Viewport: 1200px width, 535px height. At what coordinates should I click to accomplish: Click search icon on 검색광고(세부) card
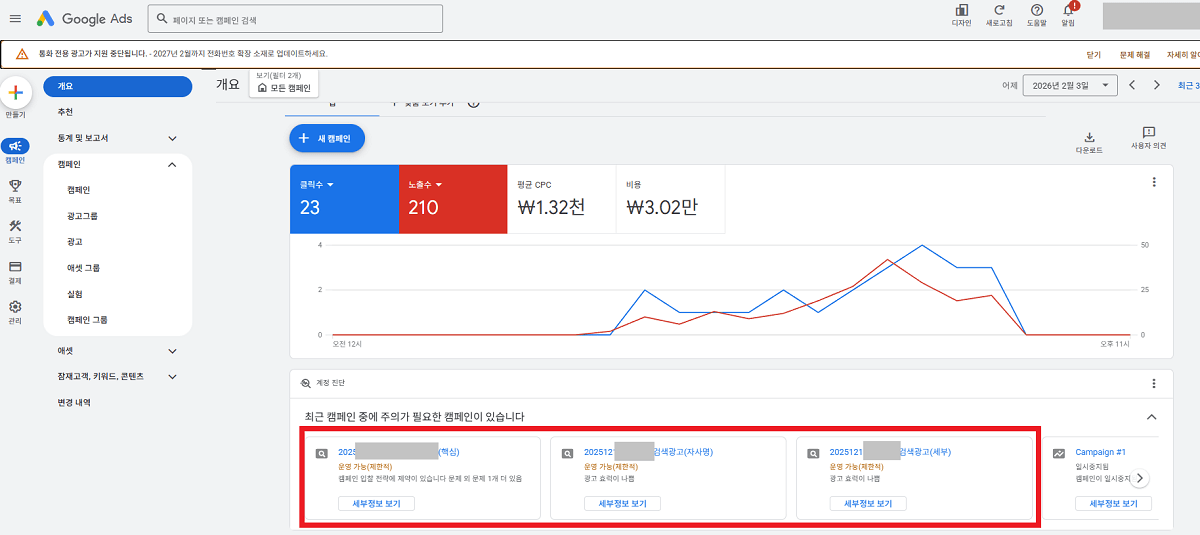tap(813, 453)
